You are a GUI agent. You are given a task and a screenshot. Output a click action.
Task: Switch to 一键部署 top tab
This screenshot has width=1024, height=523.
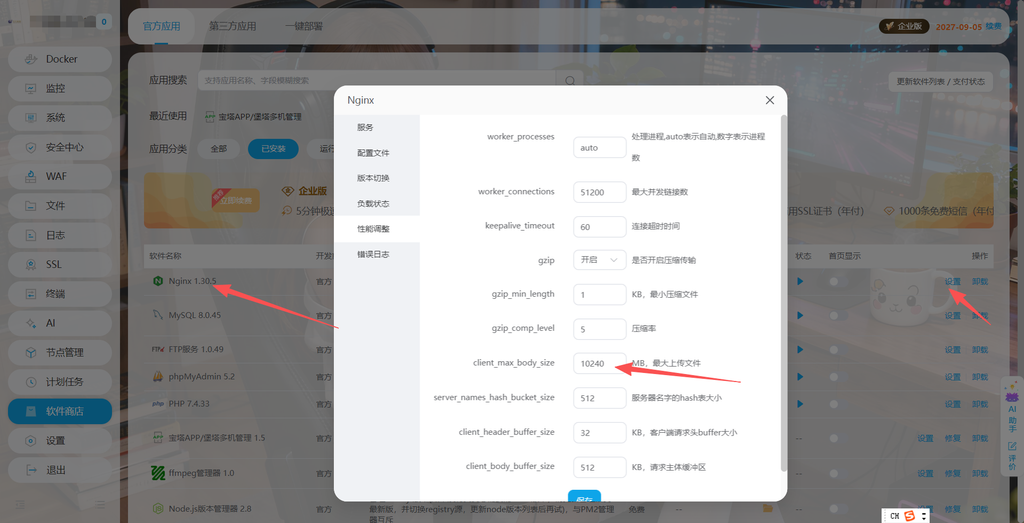[304, 26]
